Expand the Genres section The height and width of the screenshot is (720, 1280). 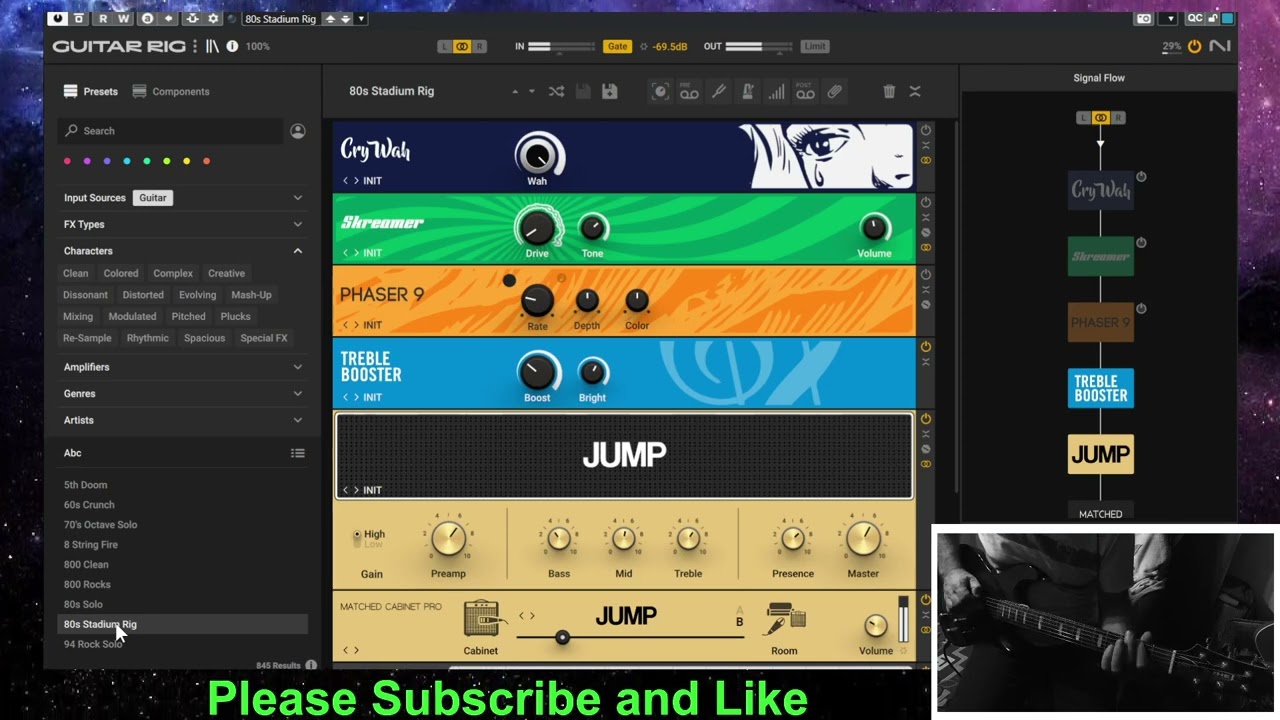pyautogui.click(x=298, y=394)
